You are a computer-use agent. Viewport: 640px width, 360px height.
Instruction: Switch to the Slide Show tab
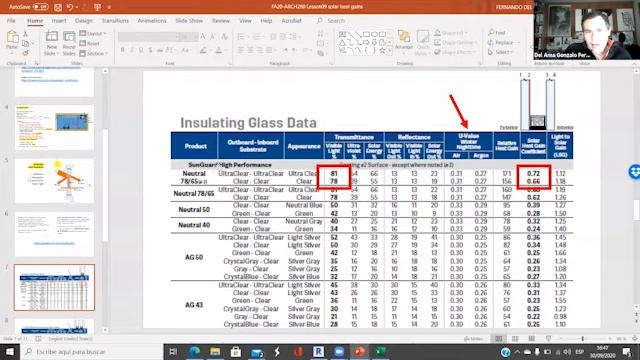click(x=189, y=20)
